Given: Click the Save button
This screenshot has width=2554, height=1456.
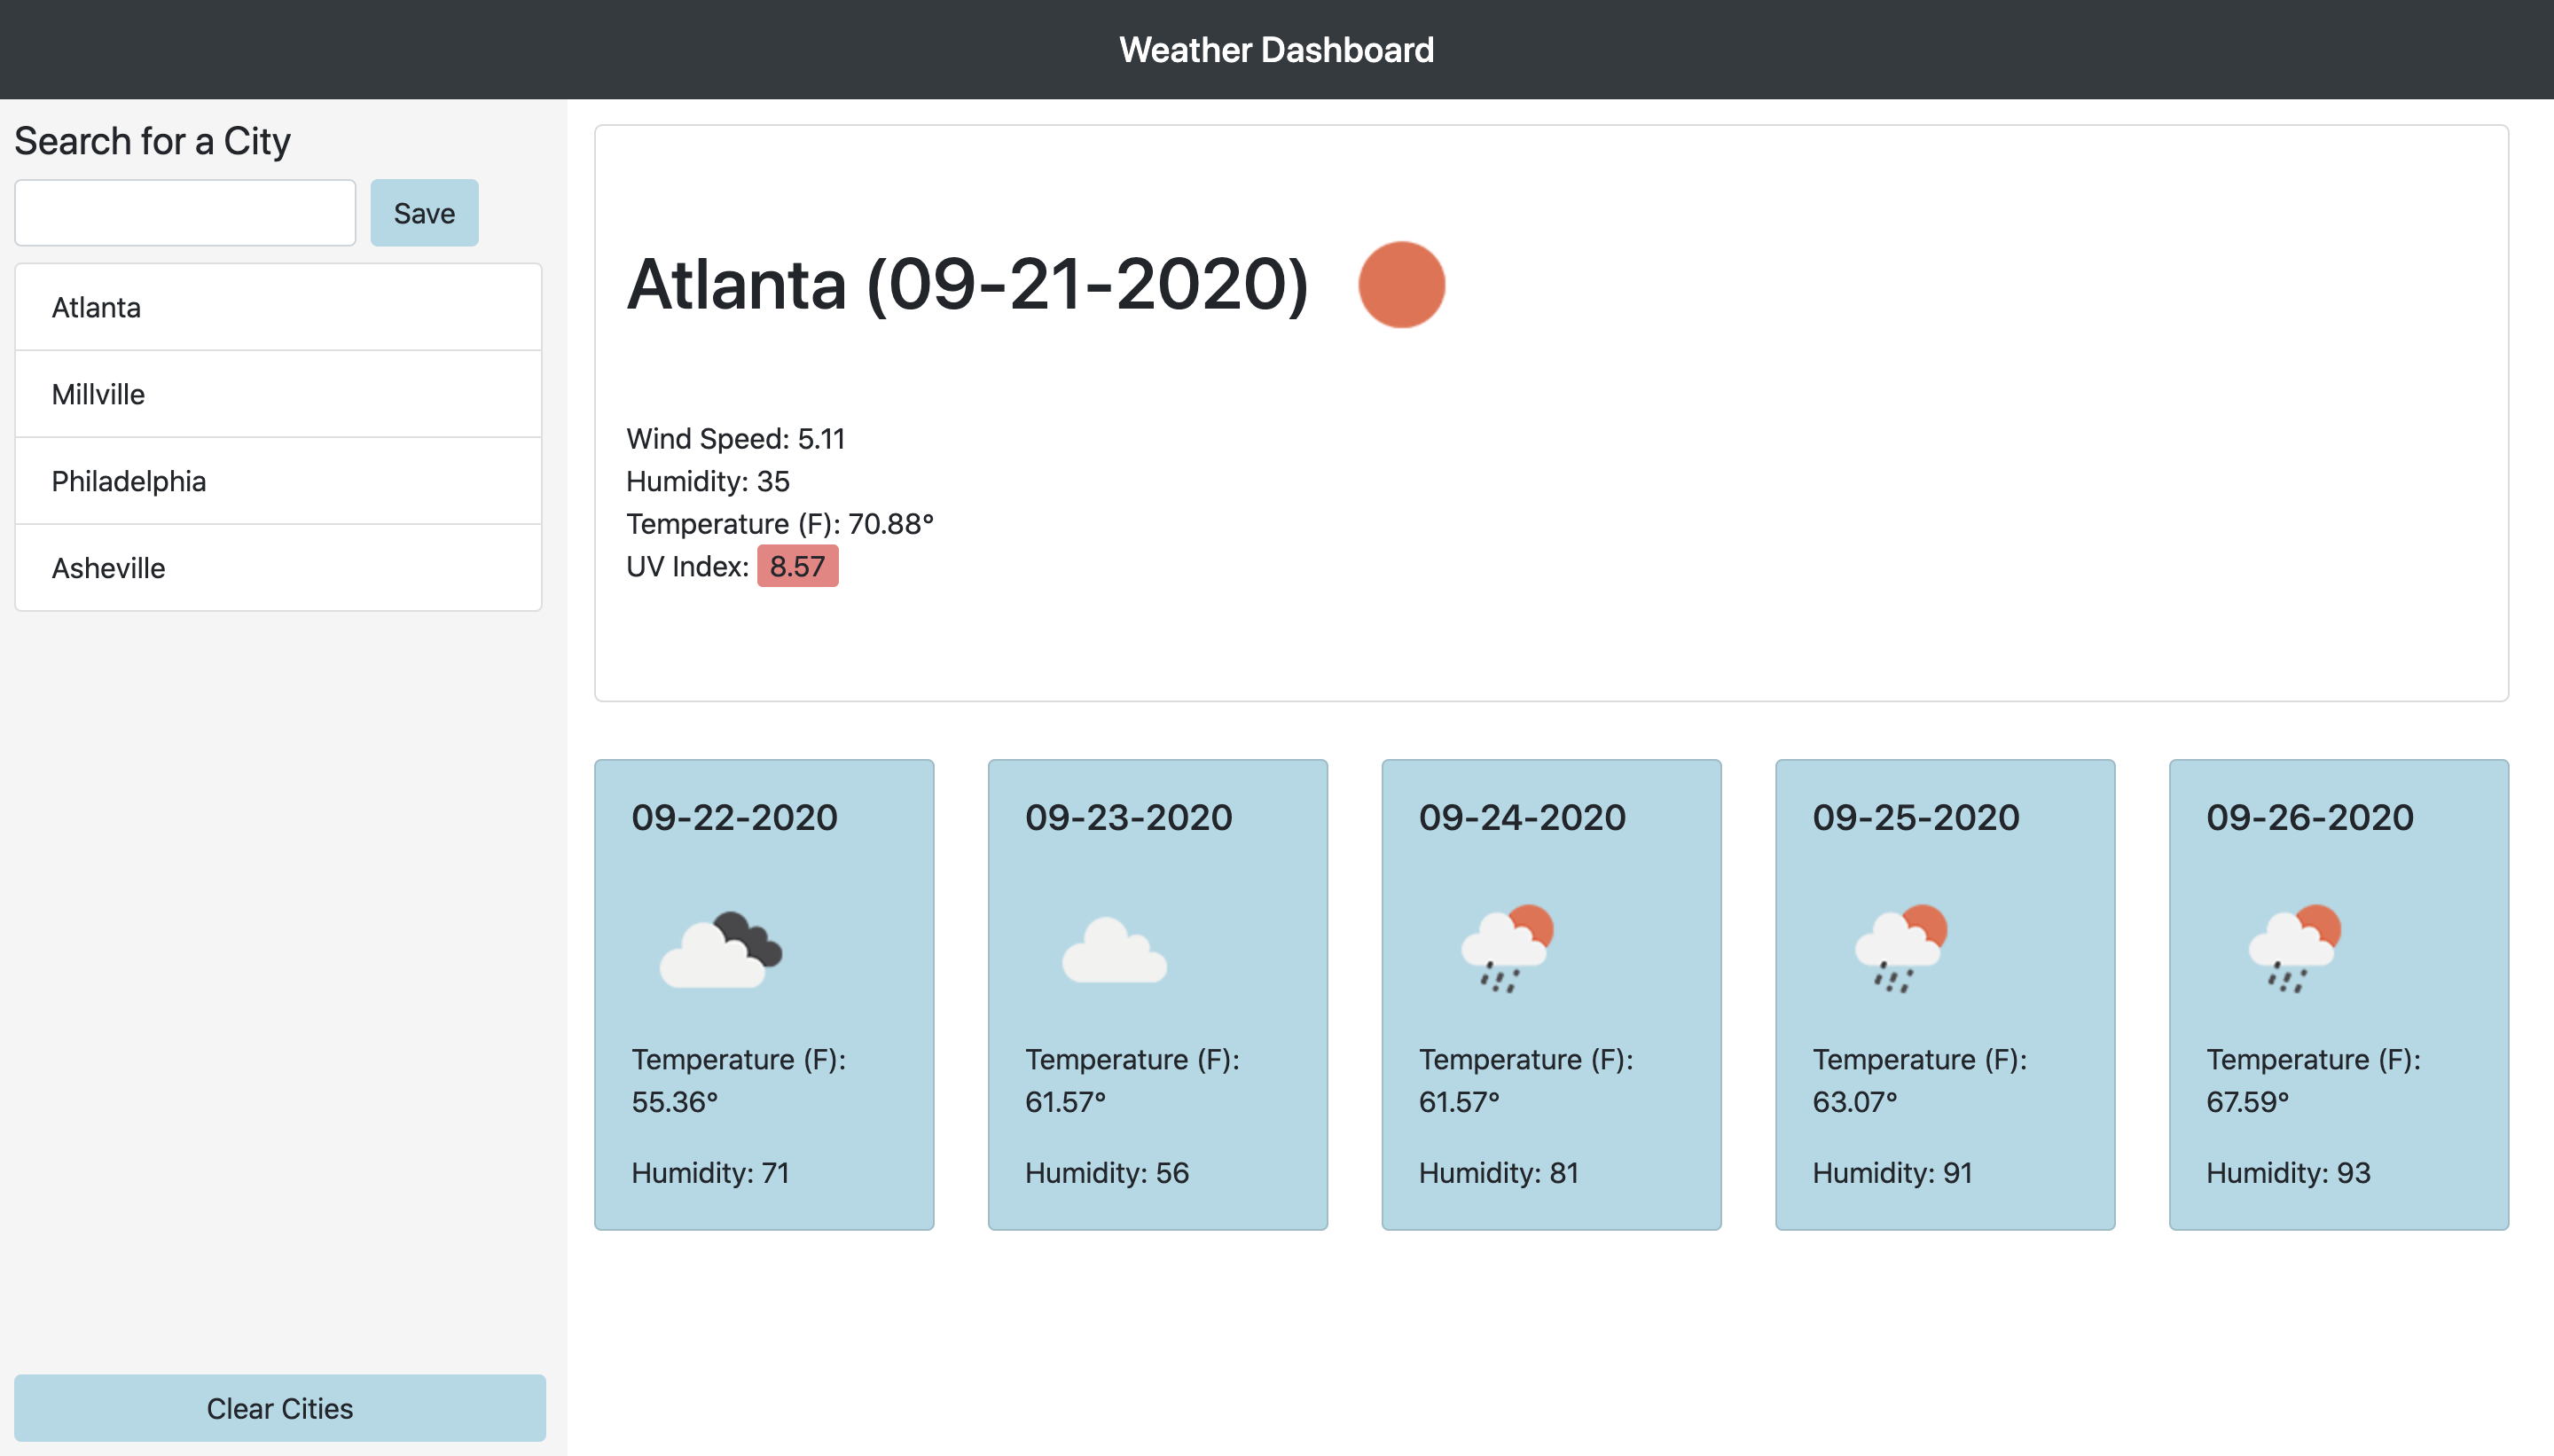Looking at the screenshot, I should 424,212.
